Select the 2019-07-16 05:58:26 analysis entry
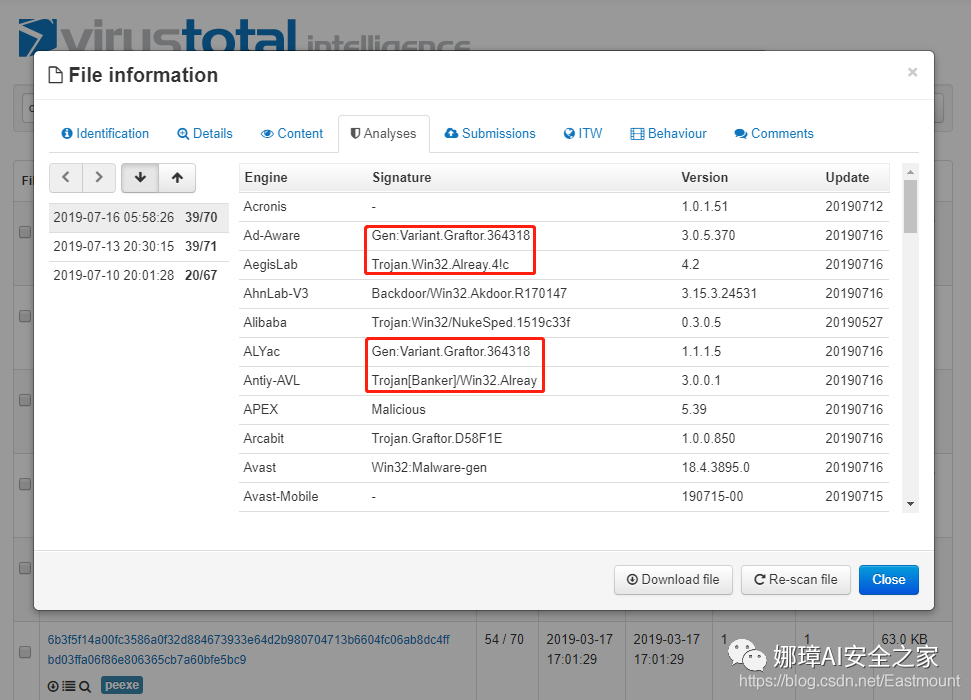 coord(139,217)
